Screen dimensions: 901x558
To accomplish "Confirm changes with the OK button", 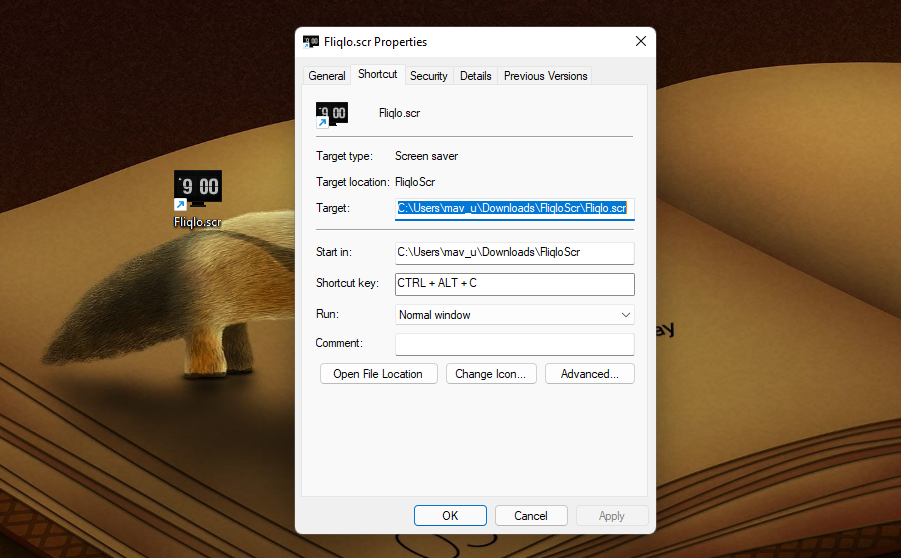I will tap(450, 516).
